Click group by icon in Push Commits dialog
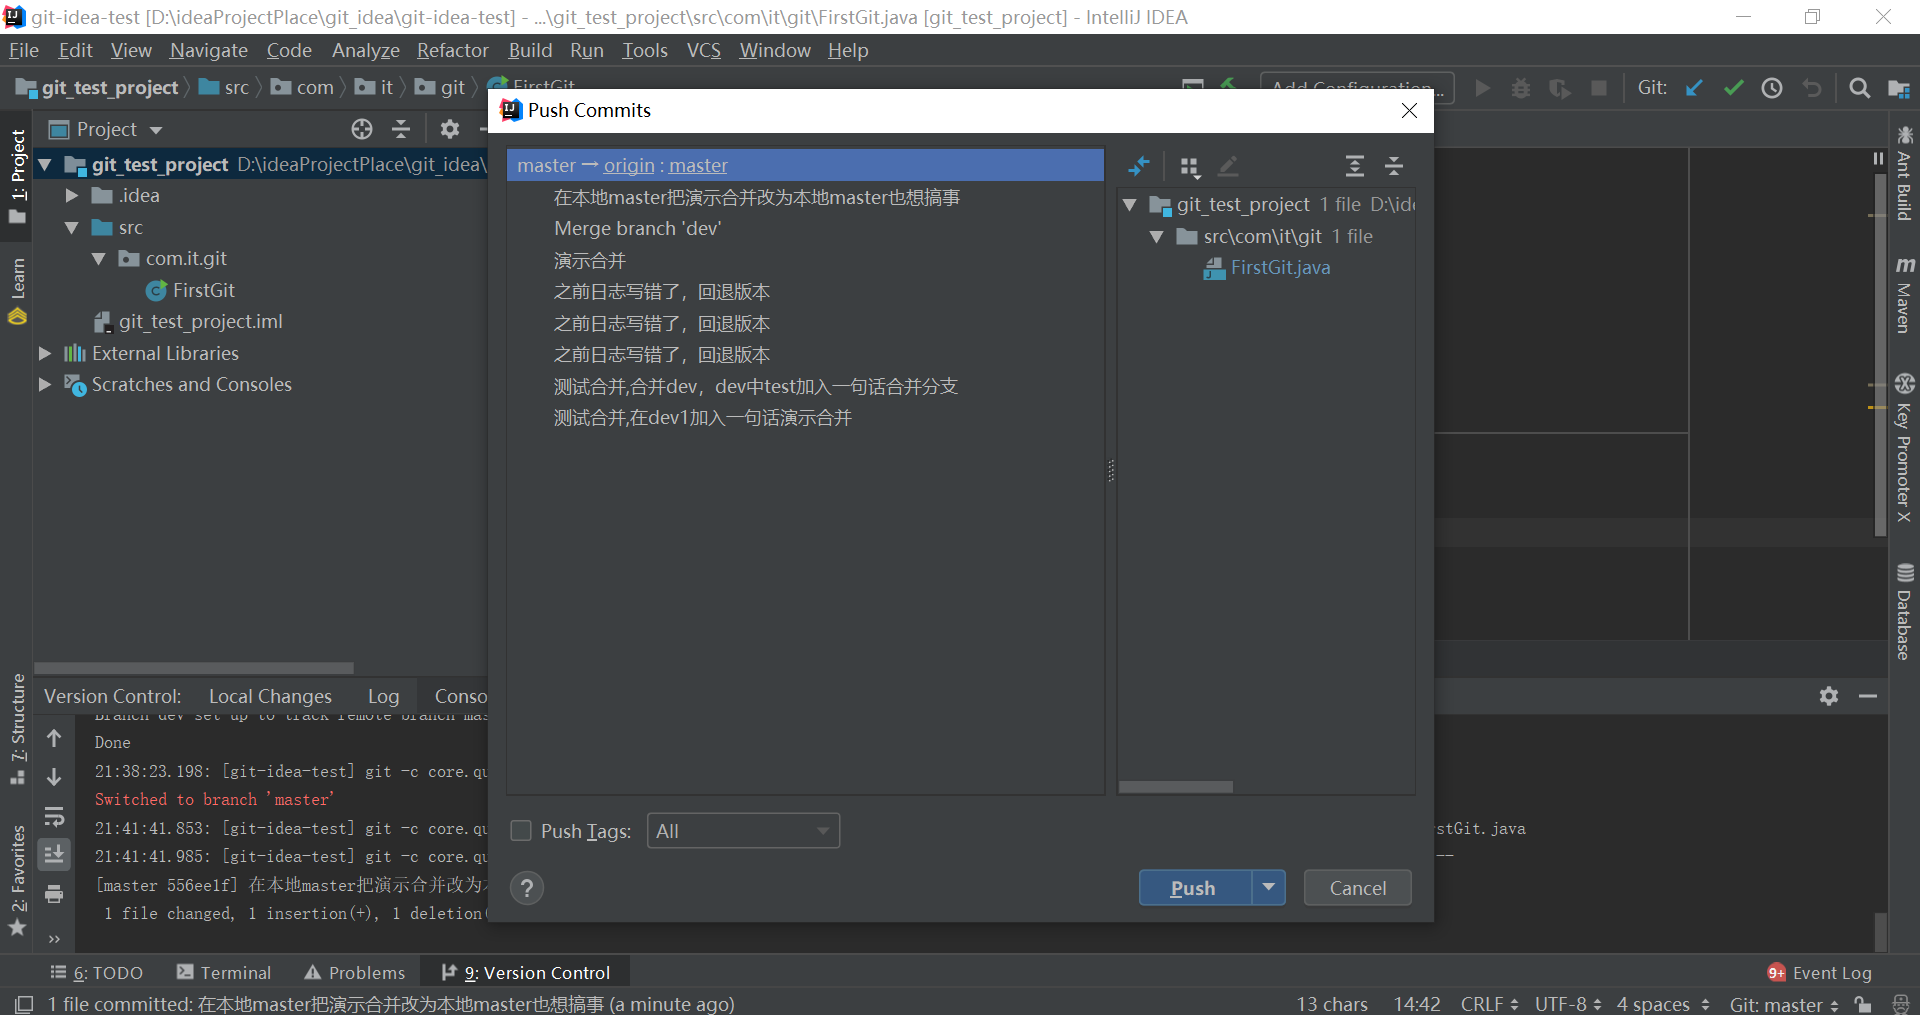Image resolution: width=1920 pixels, height=1015 pixels. pyautogui.click(x=1189, y=166)
